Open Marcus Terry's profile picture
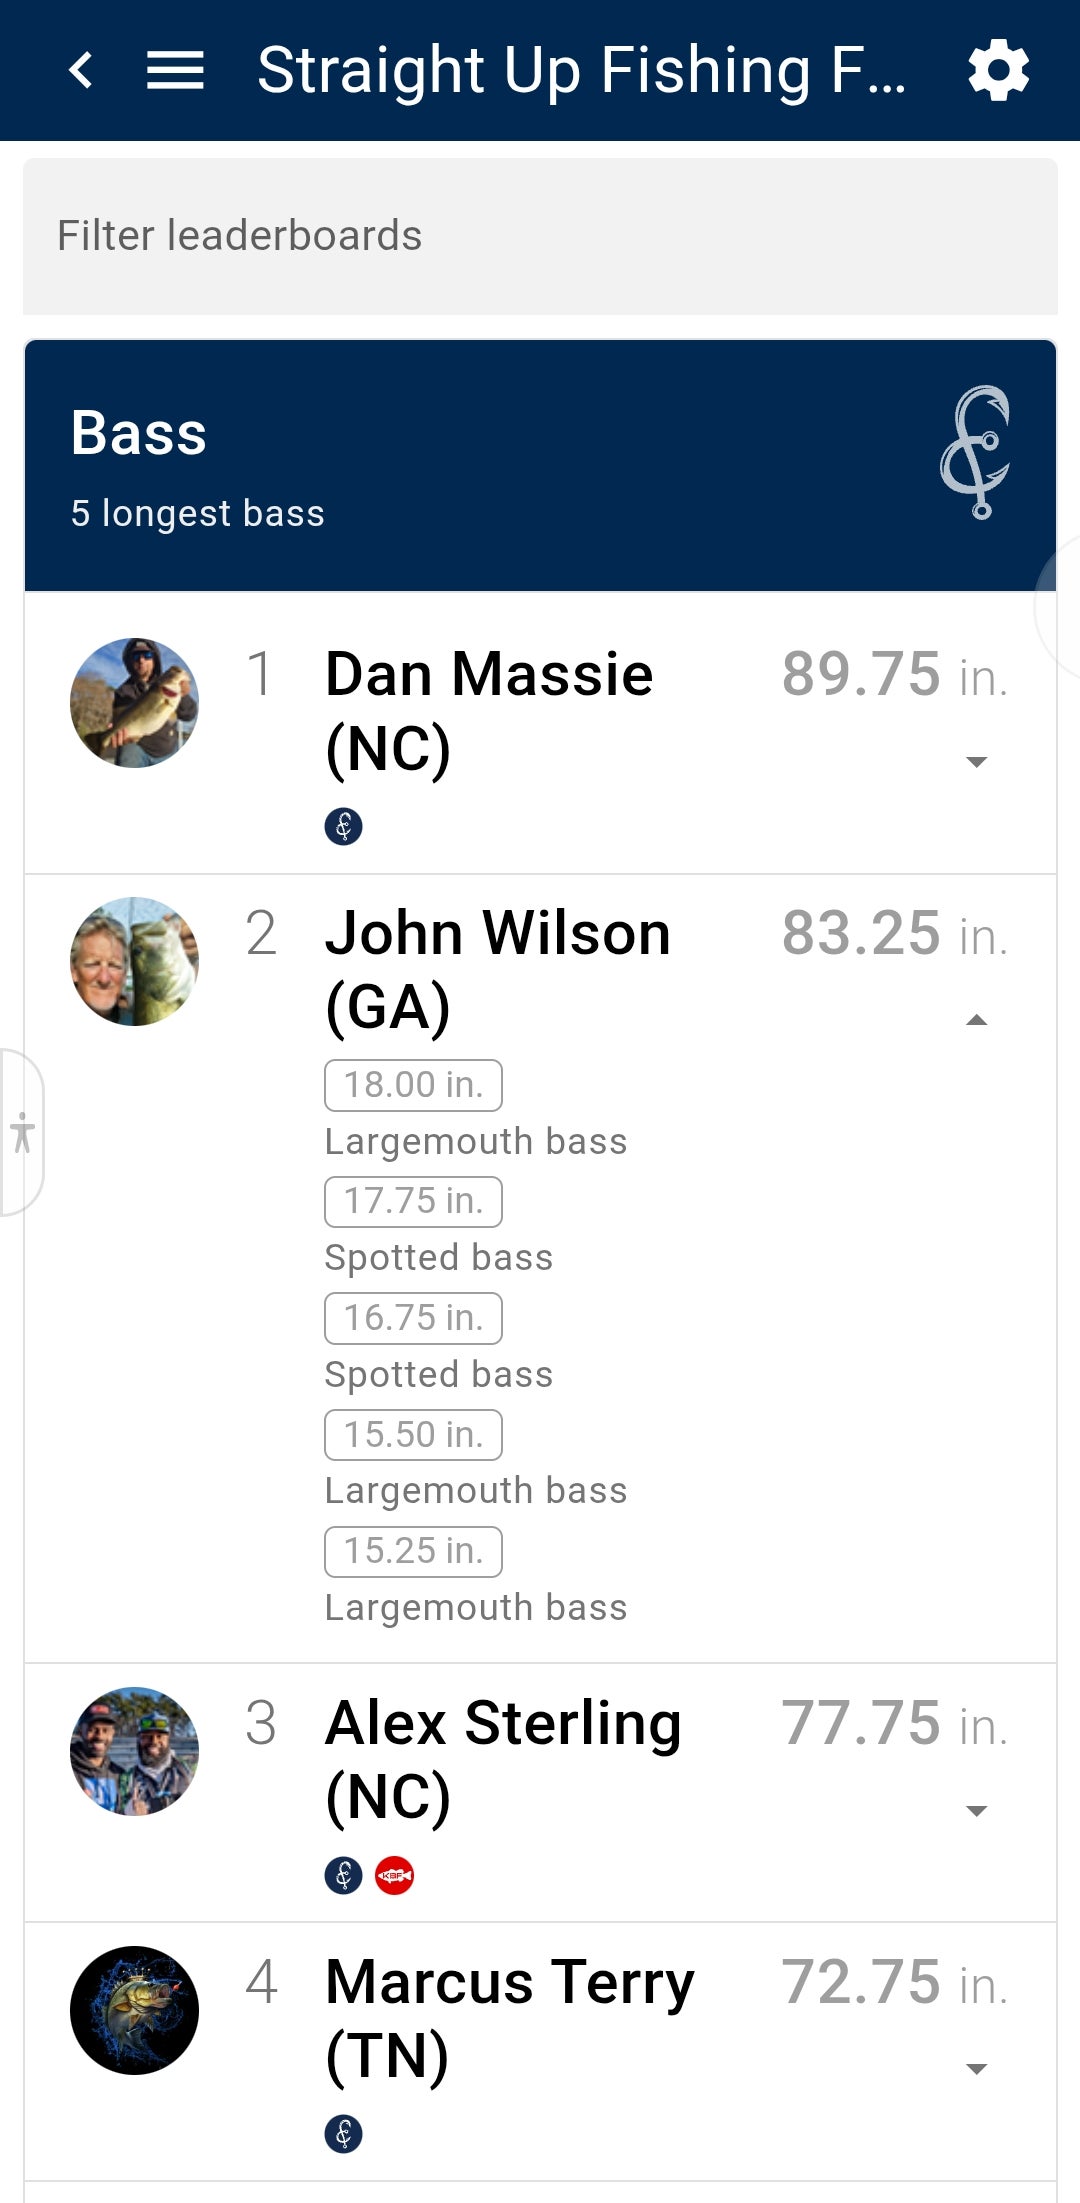The width and height of the screenshot is (1080, 2203). 134,2010
